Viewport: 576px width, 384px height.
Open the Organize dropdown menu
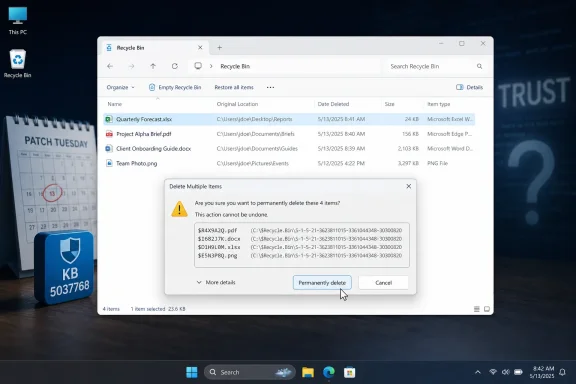coord(120,87)
